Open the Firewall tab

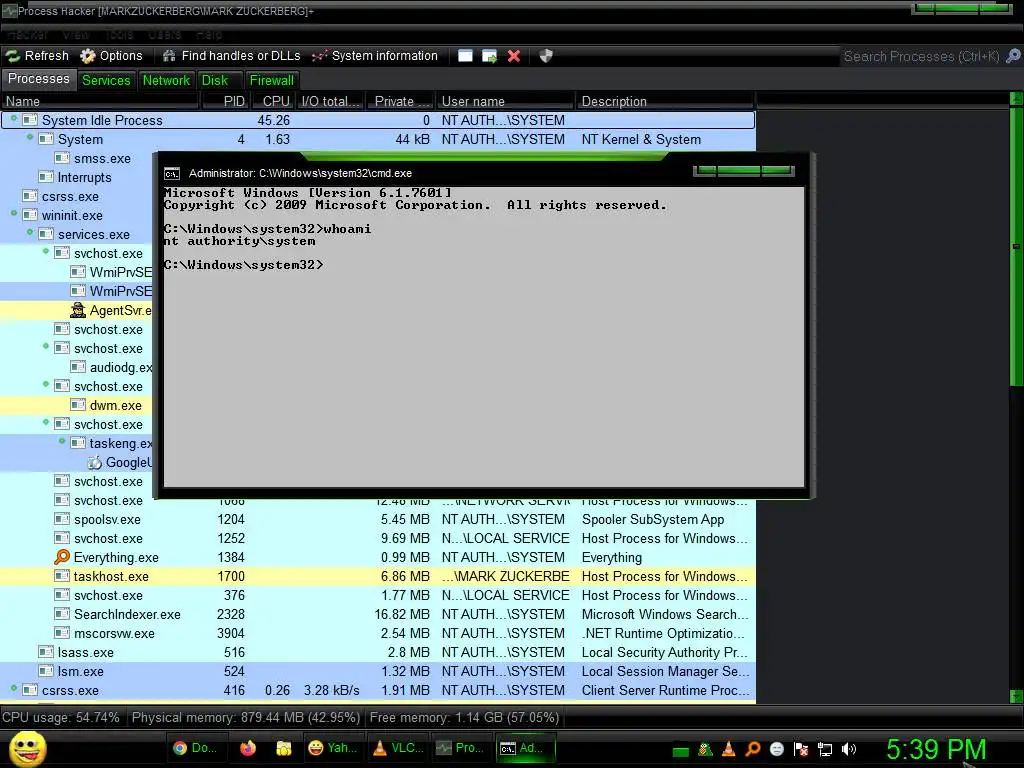click(272, 80)
